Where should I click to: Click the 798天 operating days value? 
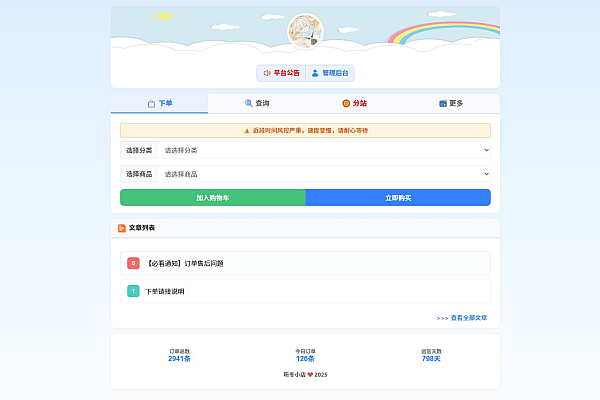(x=431, y=359)
